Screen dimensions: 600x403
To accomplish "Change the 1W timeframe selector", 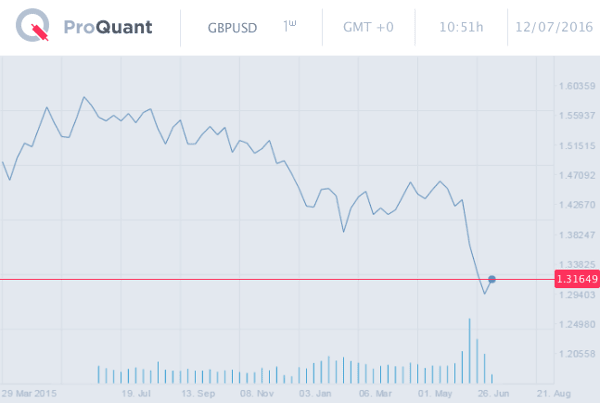I will [290, 27].
